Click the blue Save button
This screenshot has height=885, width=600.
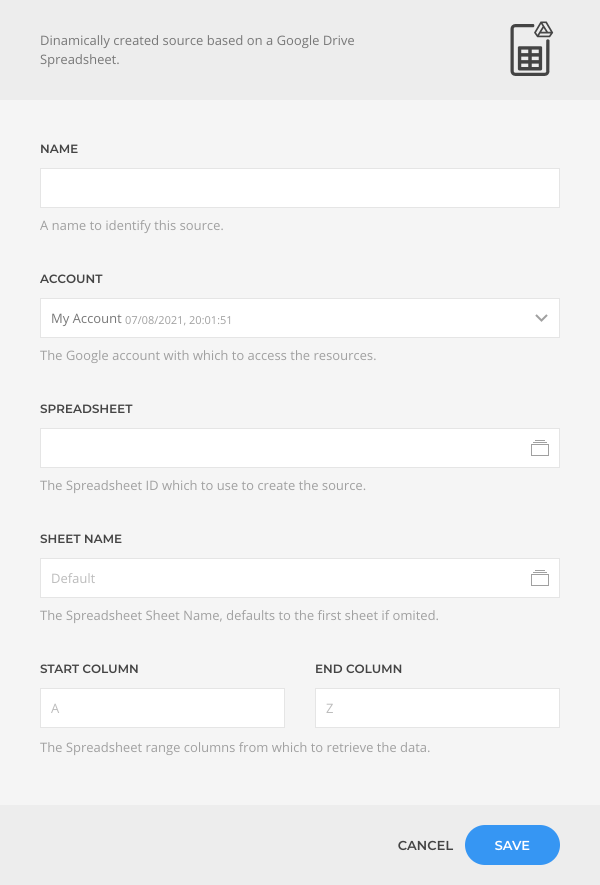[x=513, y=845]
